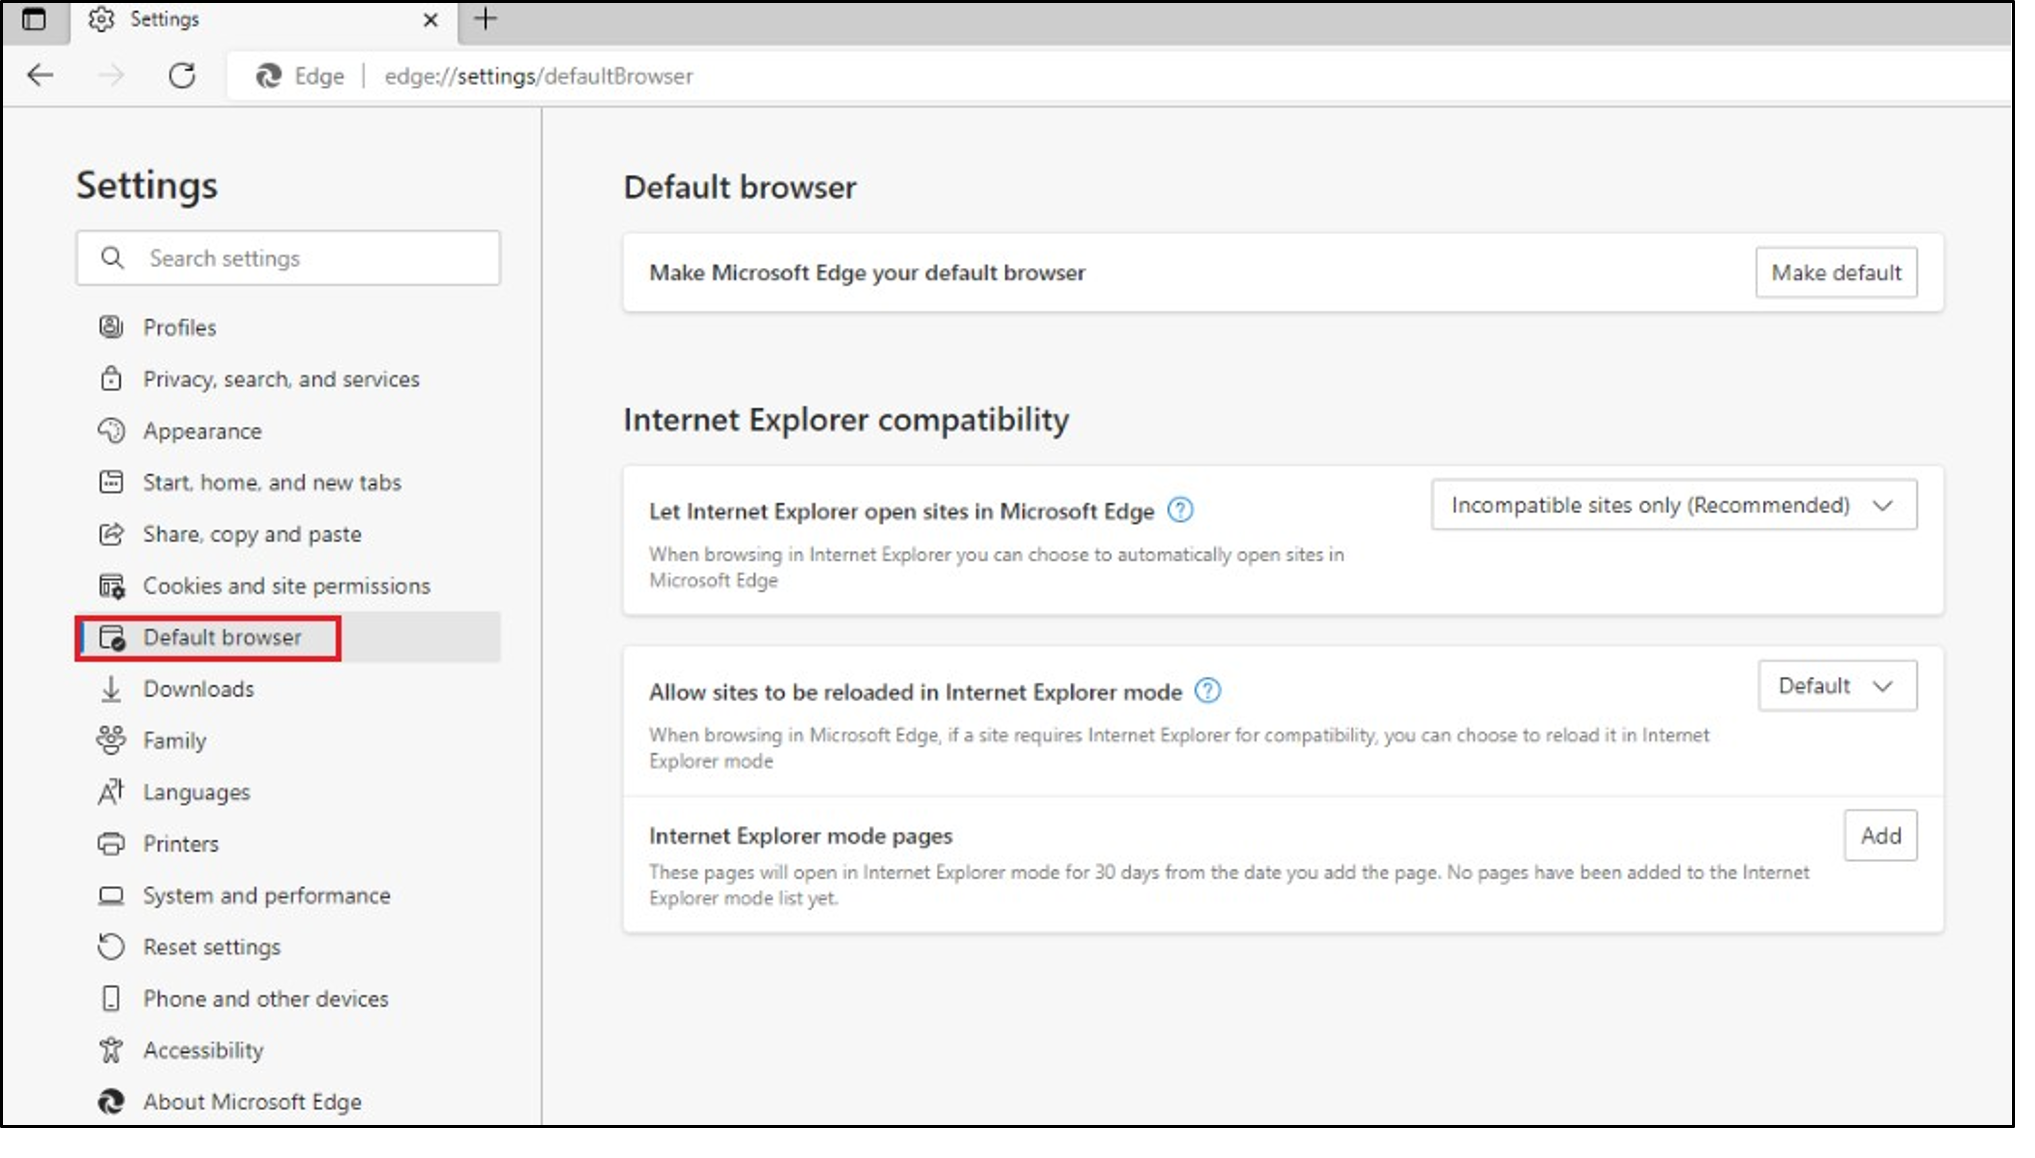Image resolution: width=2035 pixels, height=1158 pixels.
Task: Open Phone and other devices
Action: click(x=288, y=999)
